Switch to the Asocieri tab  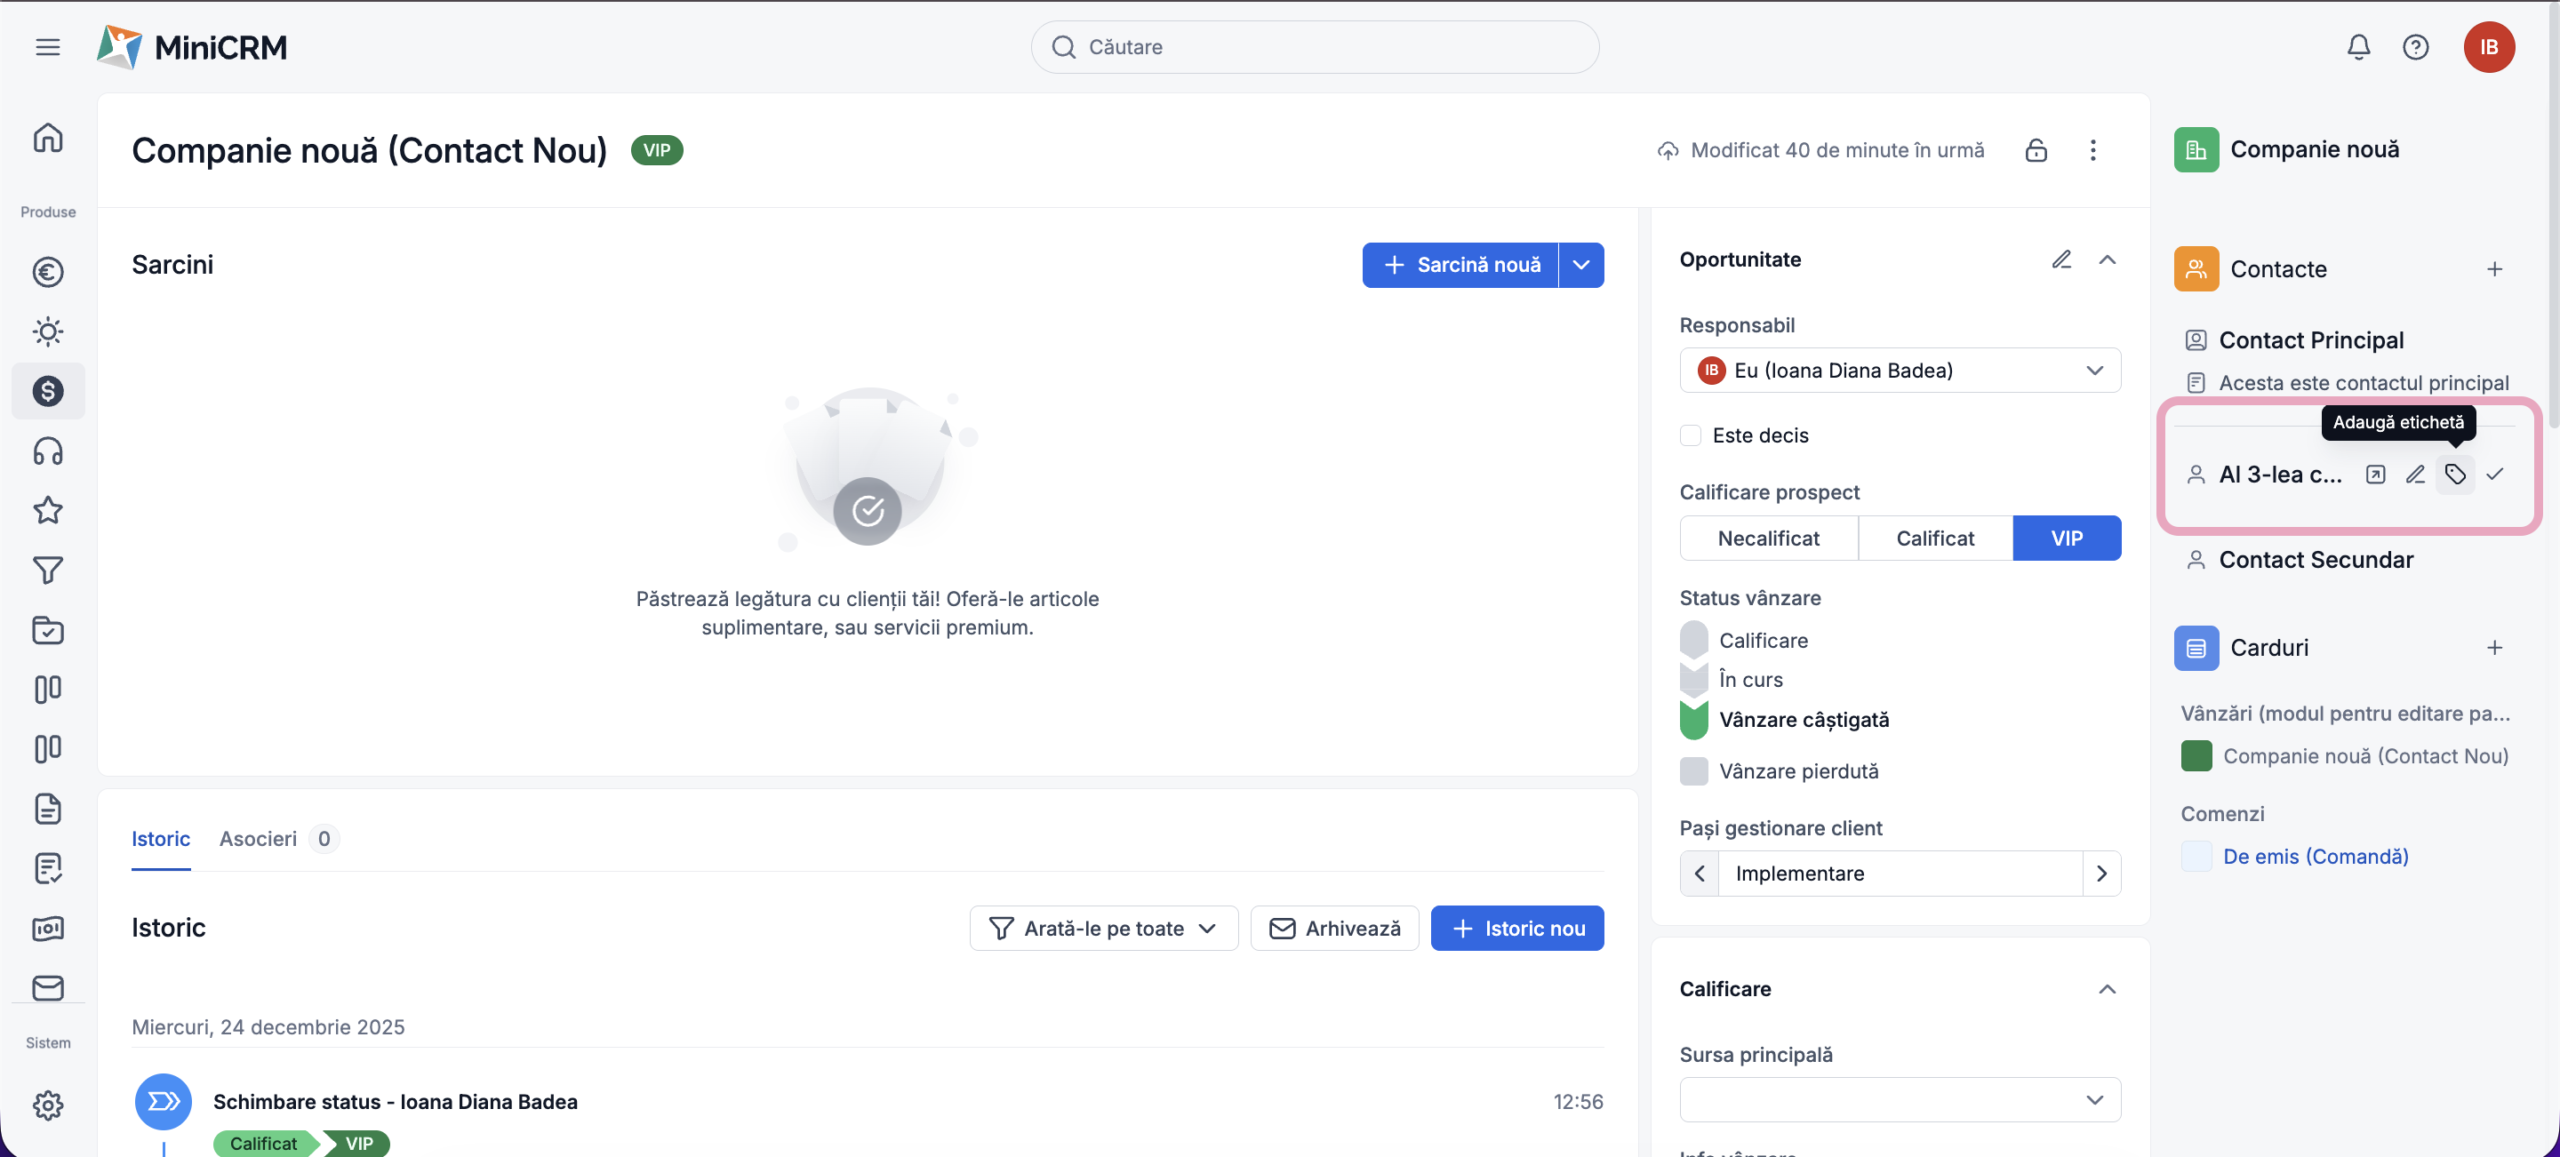pyautogui.click(x=258, y=838)
